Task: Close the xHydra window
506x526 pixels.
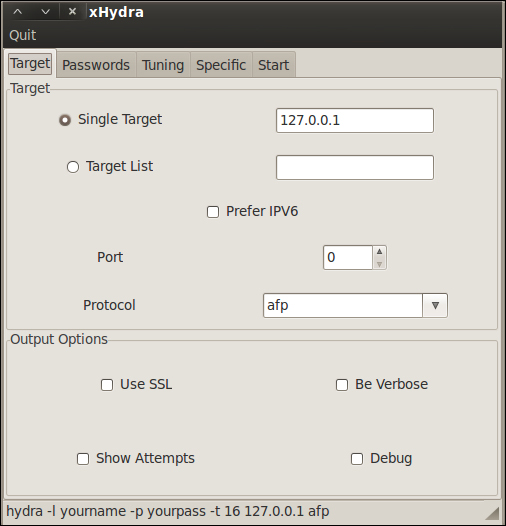Action: (x=72, y=12)
